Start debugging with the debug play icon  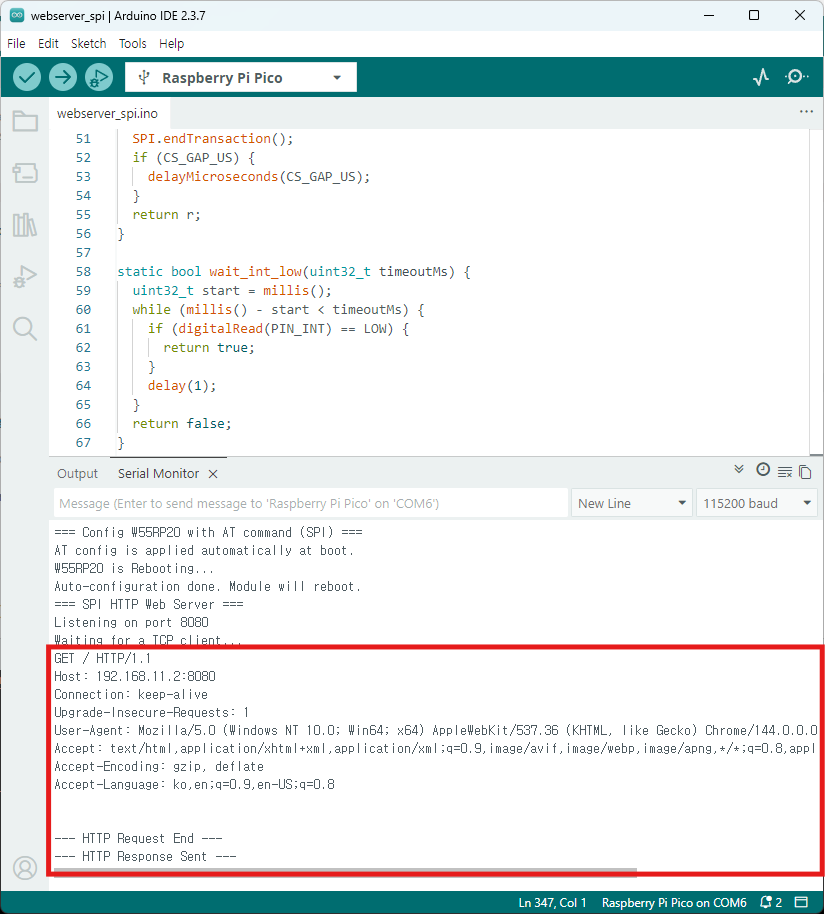98,77
